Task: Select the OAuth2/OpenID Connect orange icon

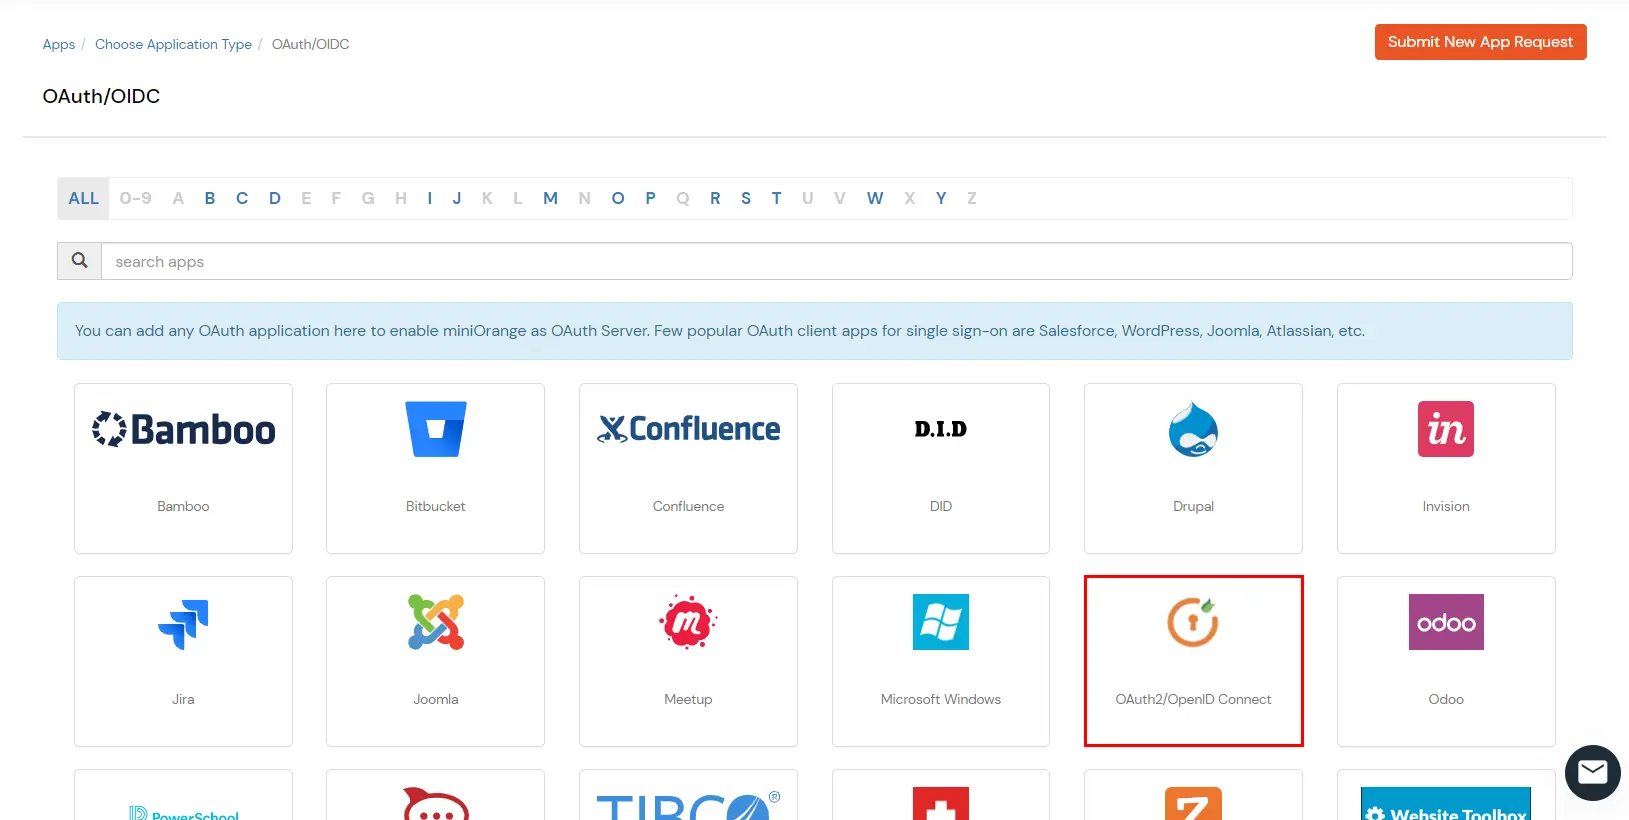Action: (x=1193, y=622)
